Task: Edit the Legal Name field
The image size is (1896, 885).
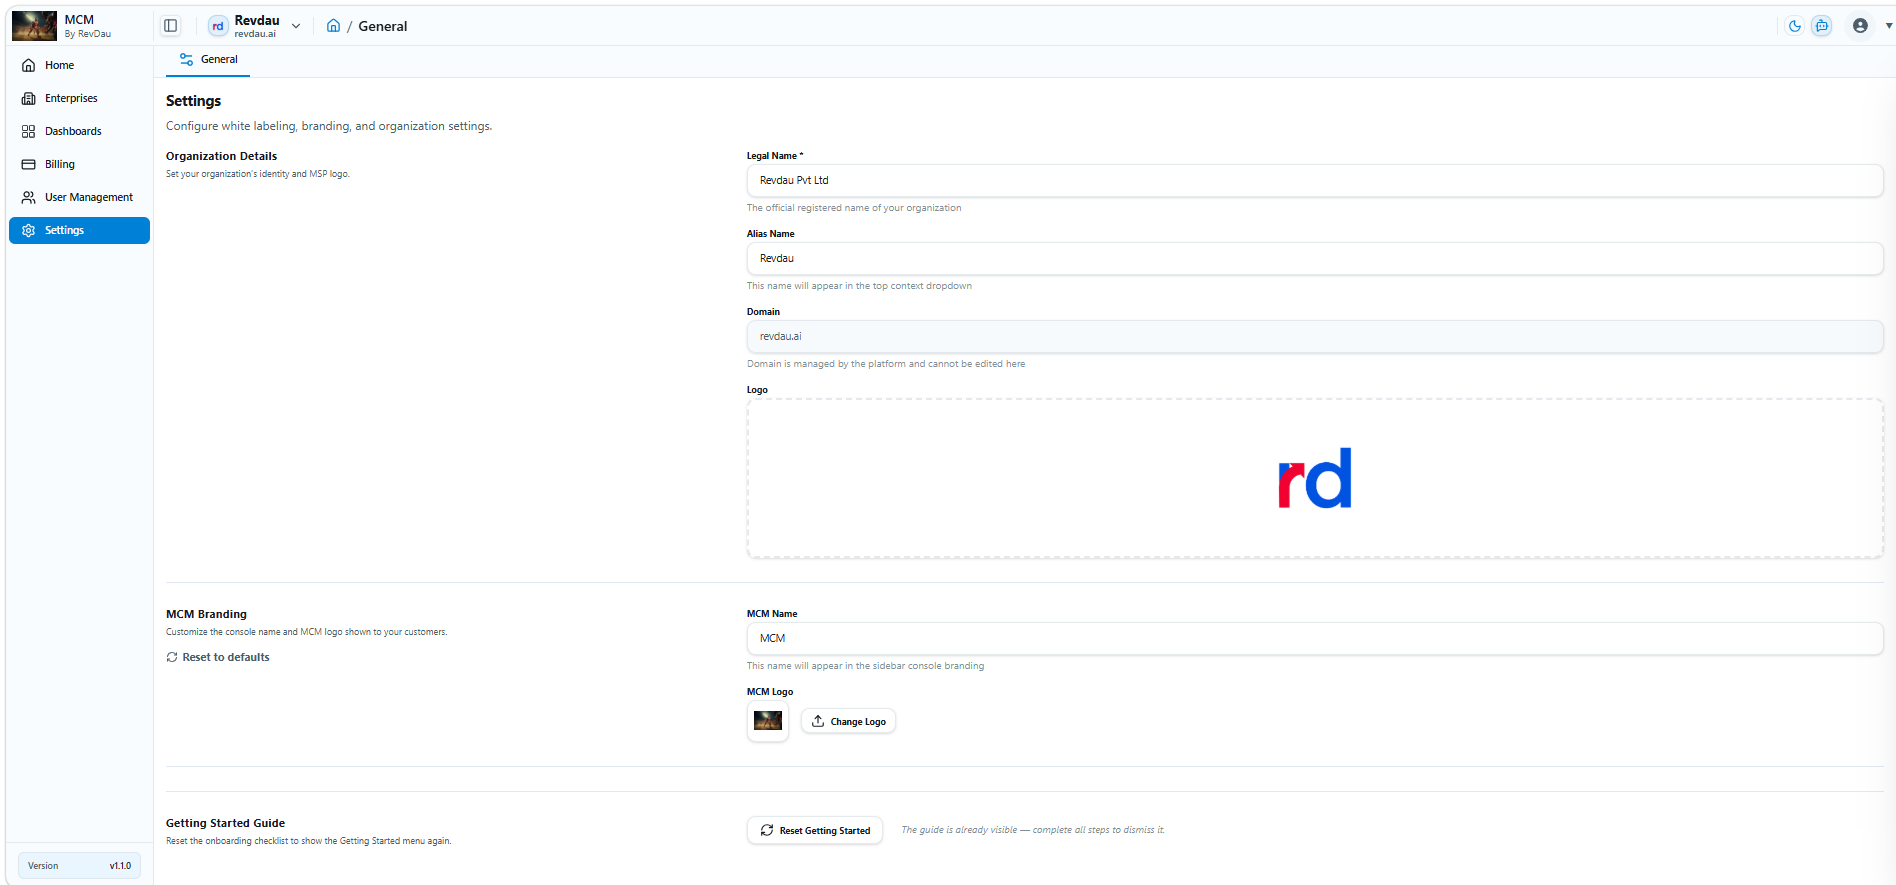Action: coord(1314,181)
